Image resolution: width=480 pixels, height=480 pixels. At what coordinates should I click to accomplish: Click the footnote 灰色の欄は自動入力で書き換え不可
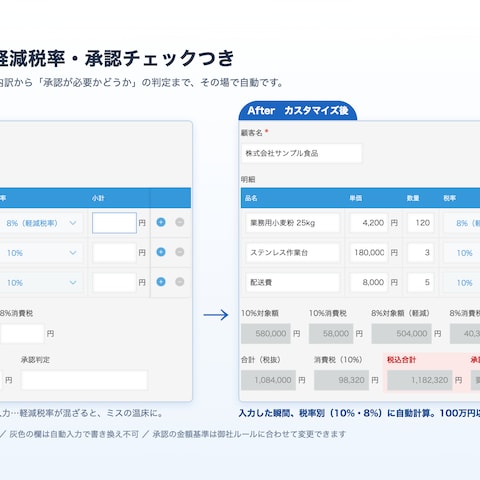[74, 434]
